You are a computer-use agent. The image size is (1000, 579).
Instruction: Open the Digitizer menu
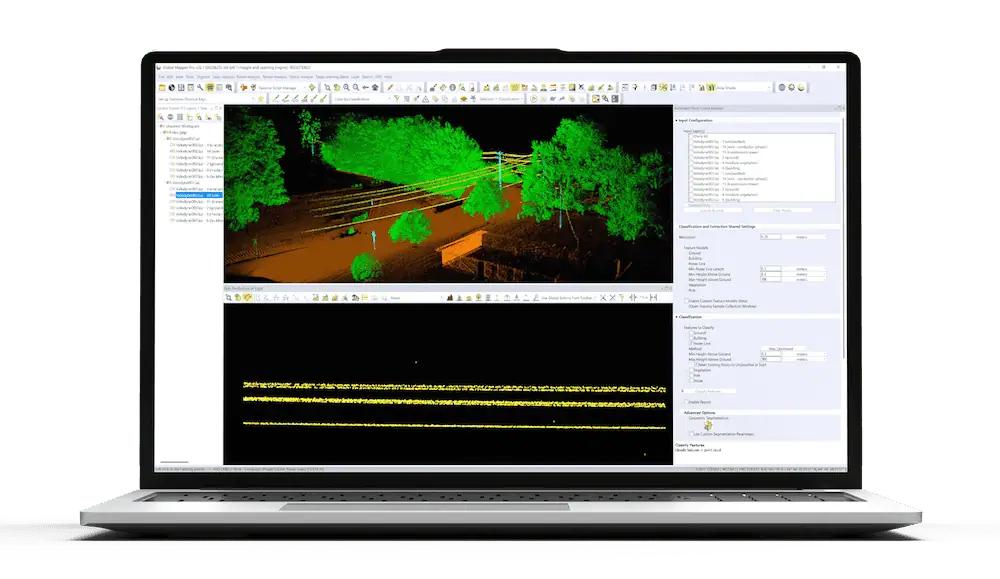tap(203, 77)
